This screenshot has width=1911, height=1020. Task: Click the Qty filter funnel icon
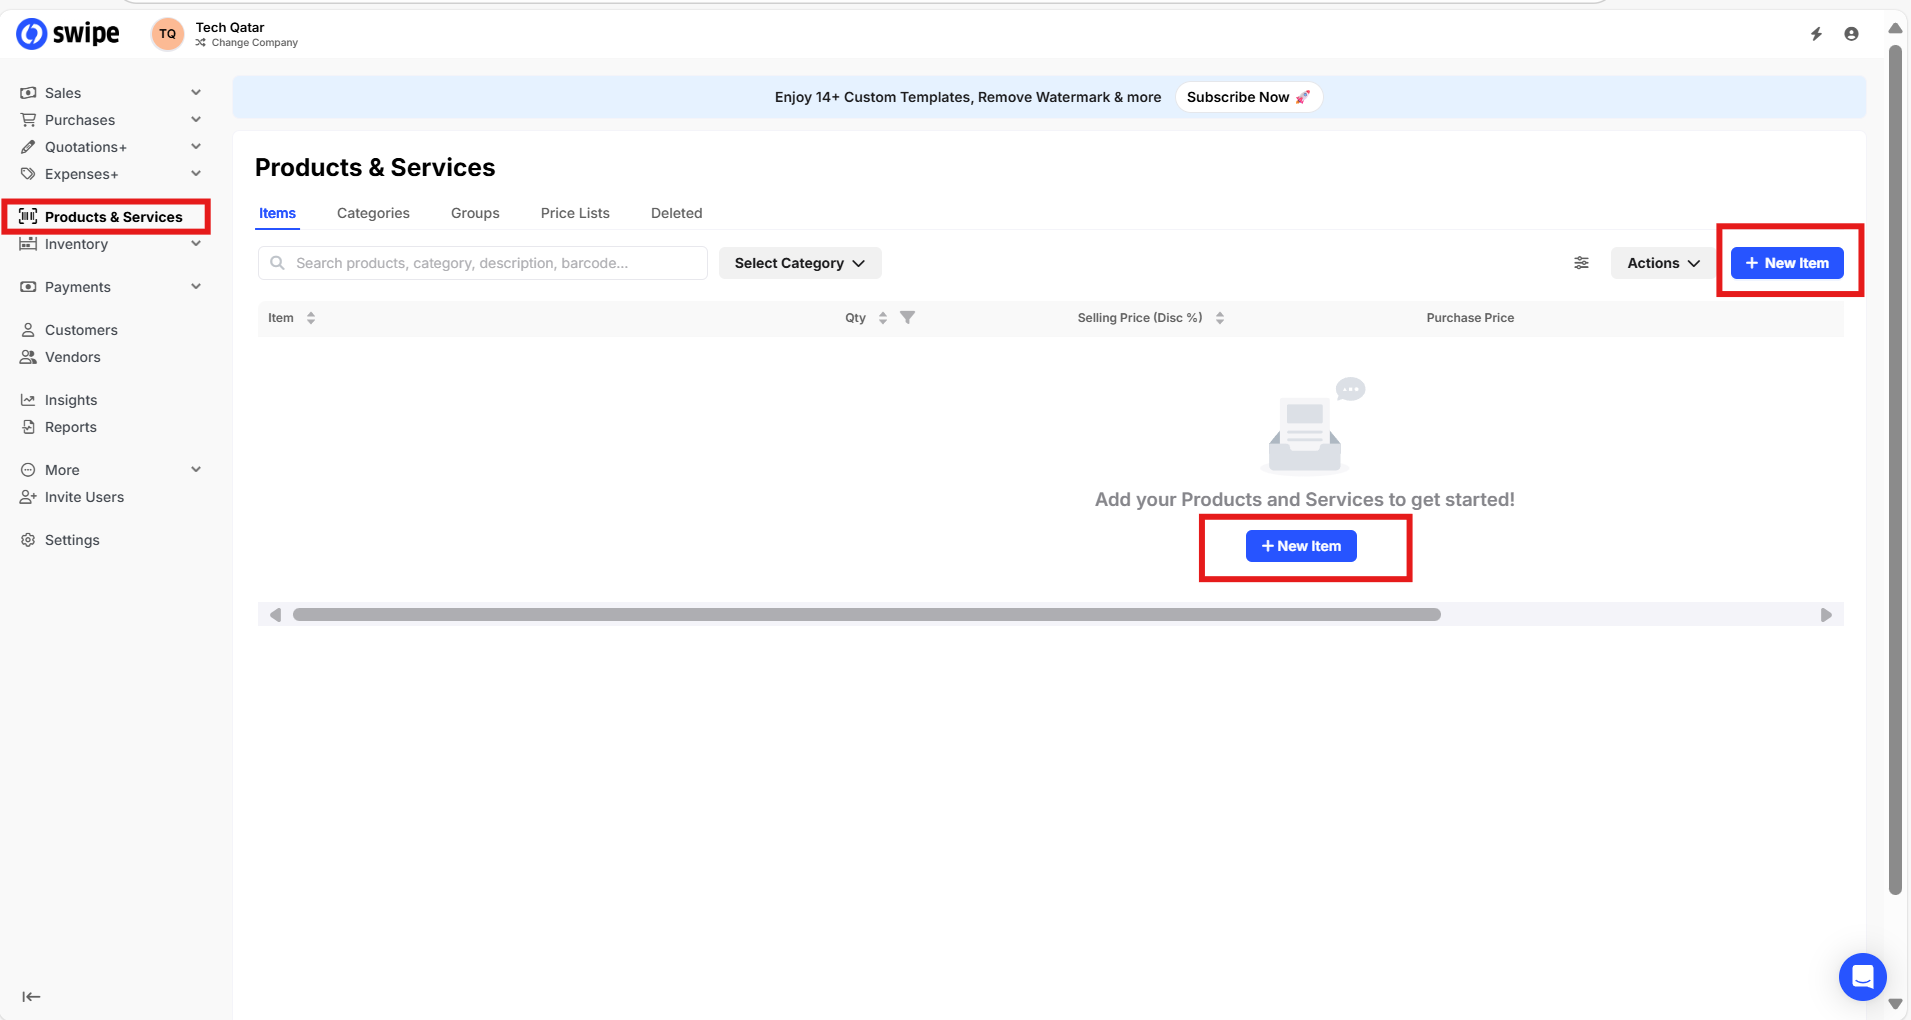click(907, 317)
